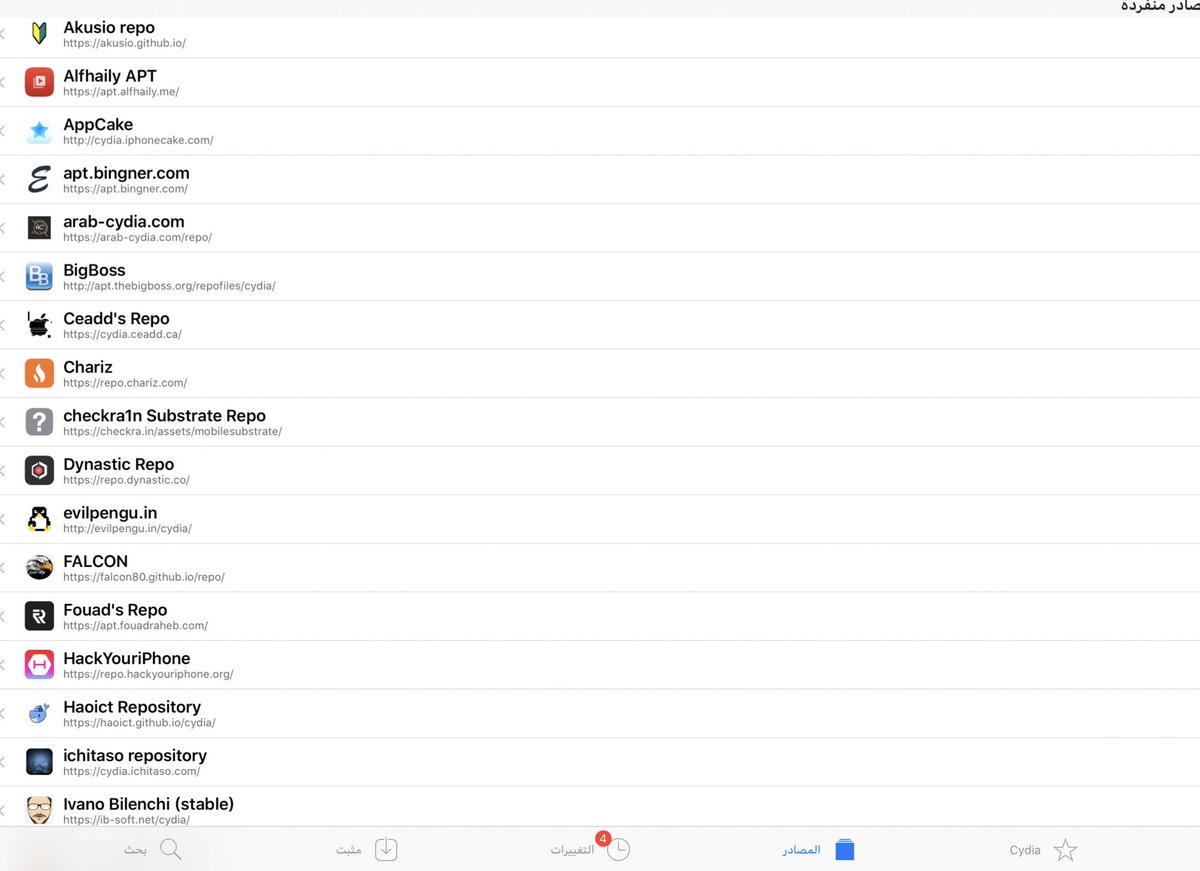Open the AppCake source
This screenshot has height=871, width=1200.
click(600, 131)
